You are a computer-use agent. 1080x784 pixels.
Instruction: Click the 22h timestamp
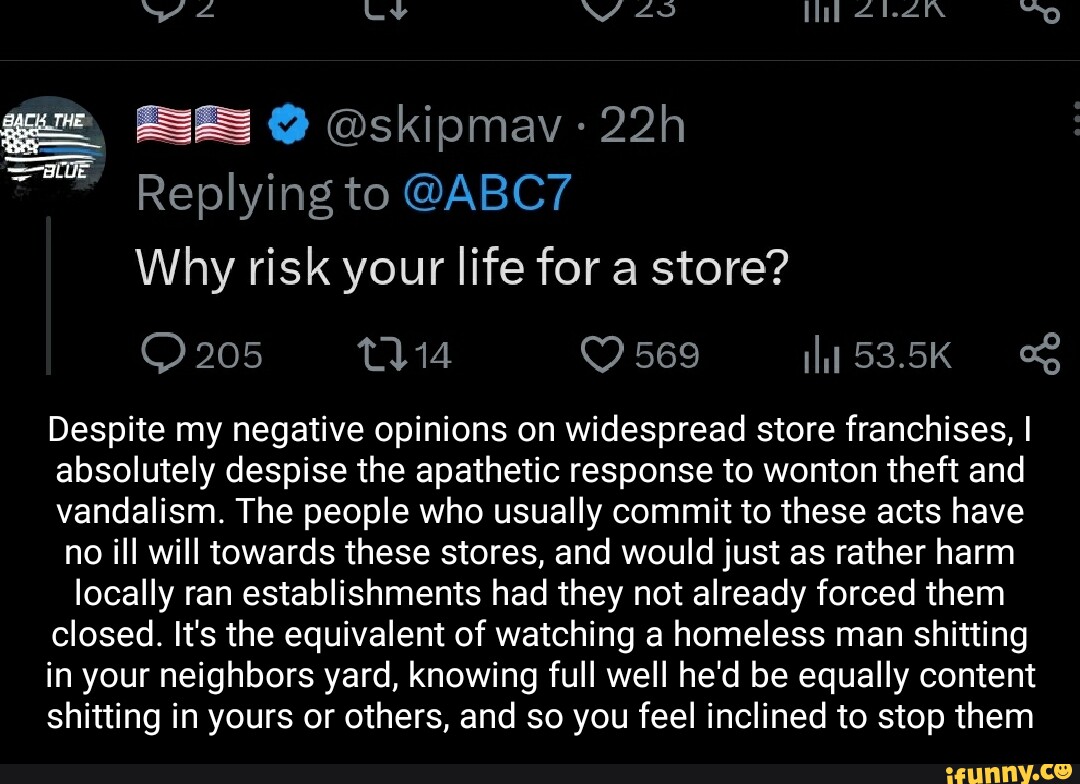(x=640, y=130)
